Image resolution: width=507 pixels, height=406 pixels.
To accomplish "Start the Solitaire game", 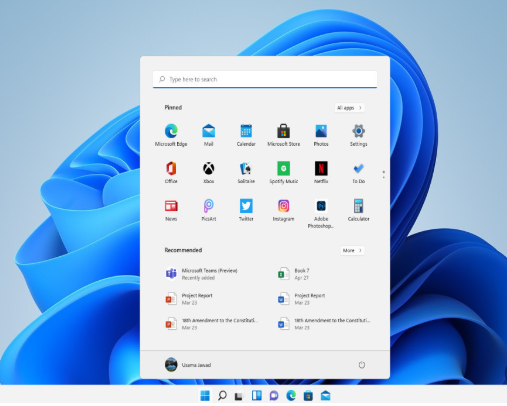I will click(x=246, y=172).
